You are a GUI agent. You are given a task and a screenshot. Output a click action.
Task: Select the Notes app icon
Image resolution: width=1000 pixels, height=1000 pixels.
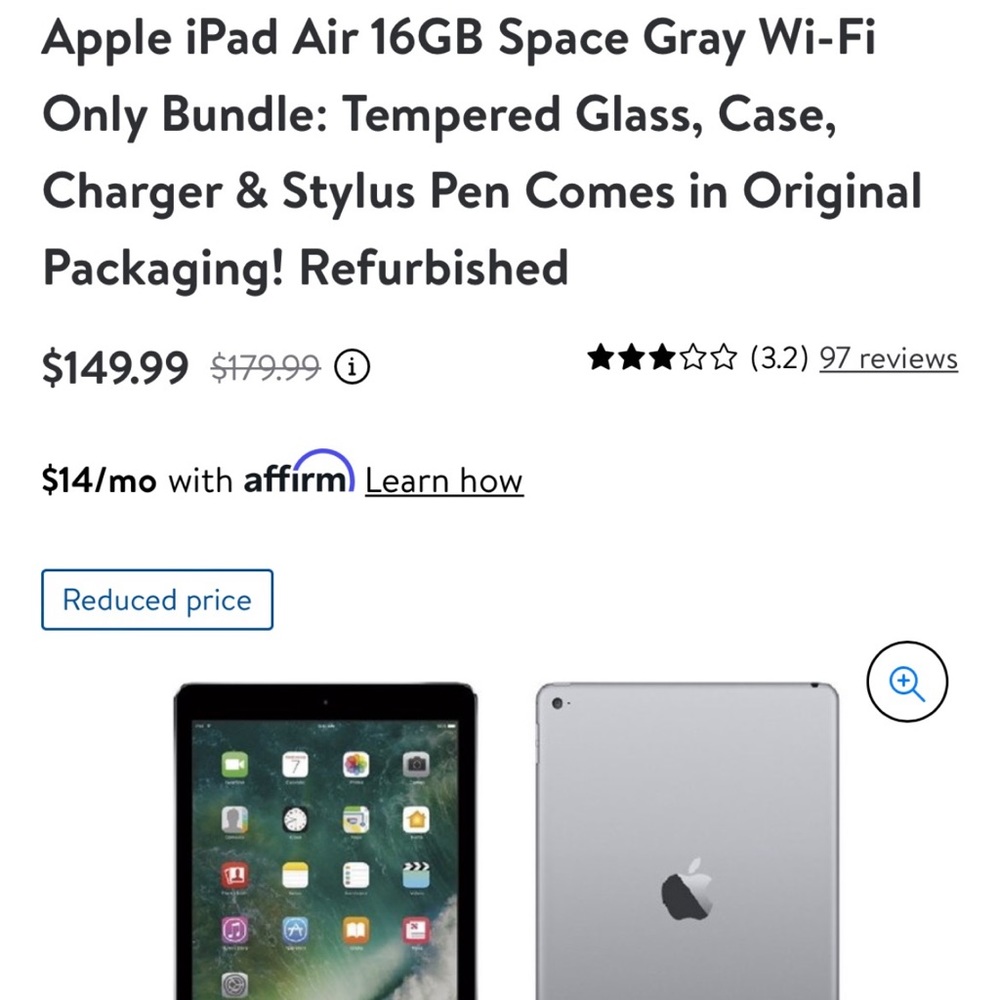(x=295, y=876)
